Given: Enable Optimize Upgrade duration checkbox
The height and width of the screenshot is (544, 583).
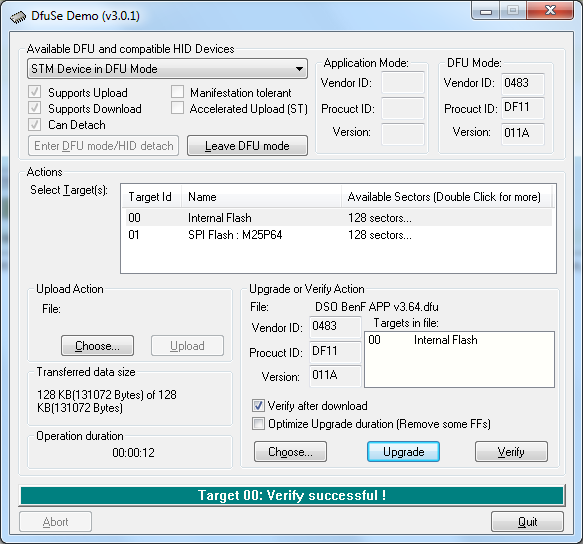Looking at the screenshot, I should tap(258, 424).
